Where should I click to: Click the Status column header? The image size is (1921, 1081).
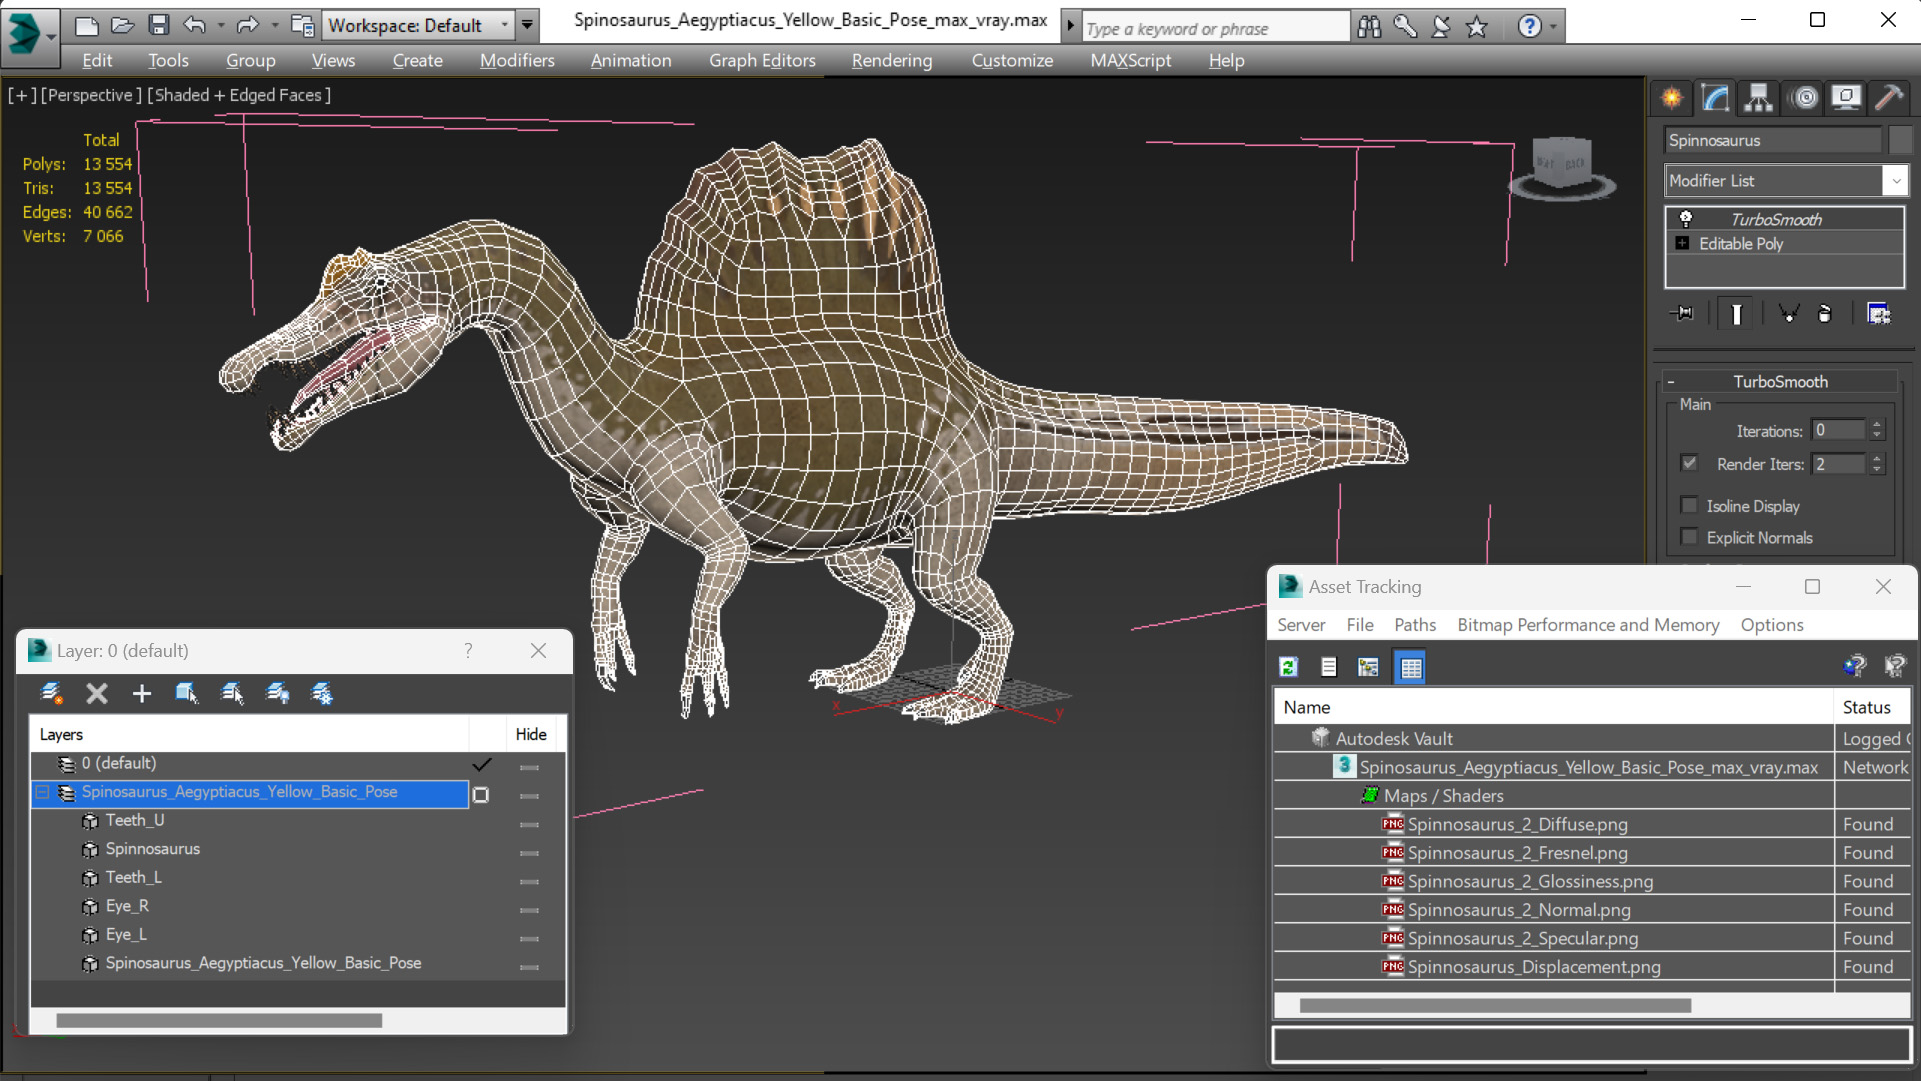coord(1872,707)
